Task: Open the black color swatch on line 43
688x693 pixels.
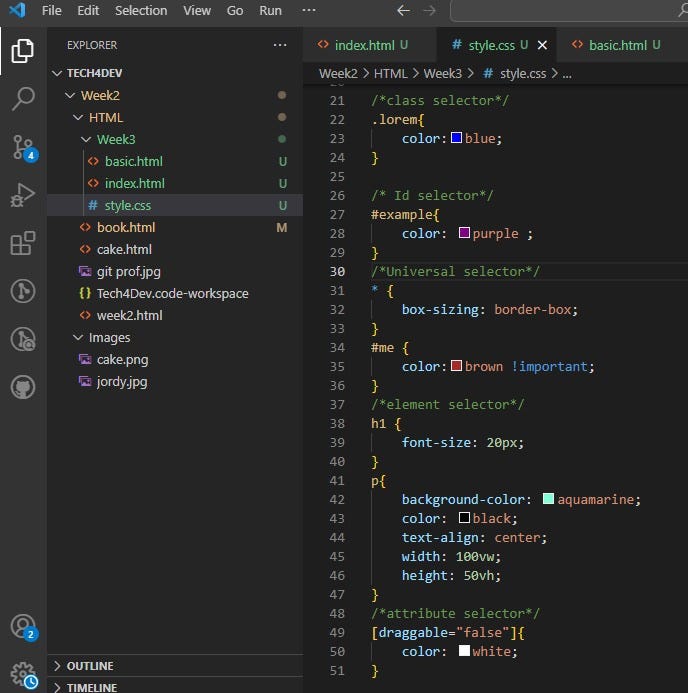Action: tap(464, 518)
